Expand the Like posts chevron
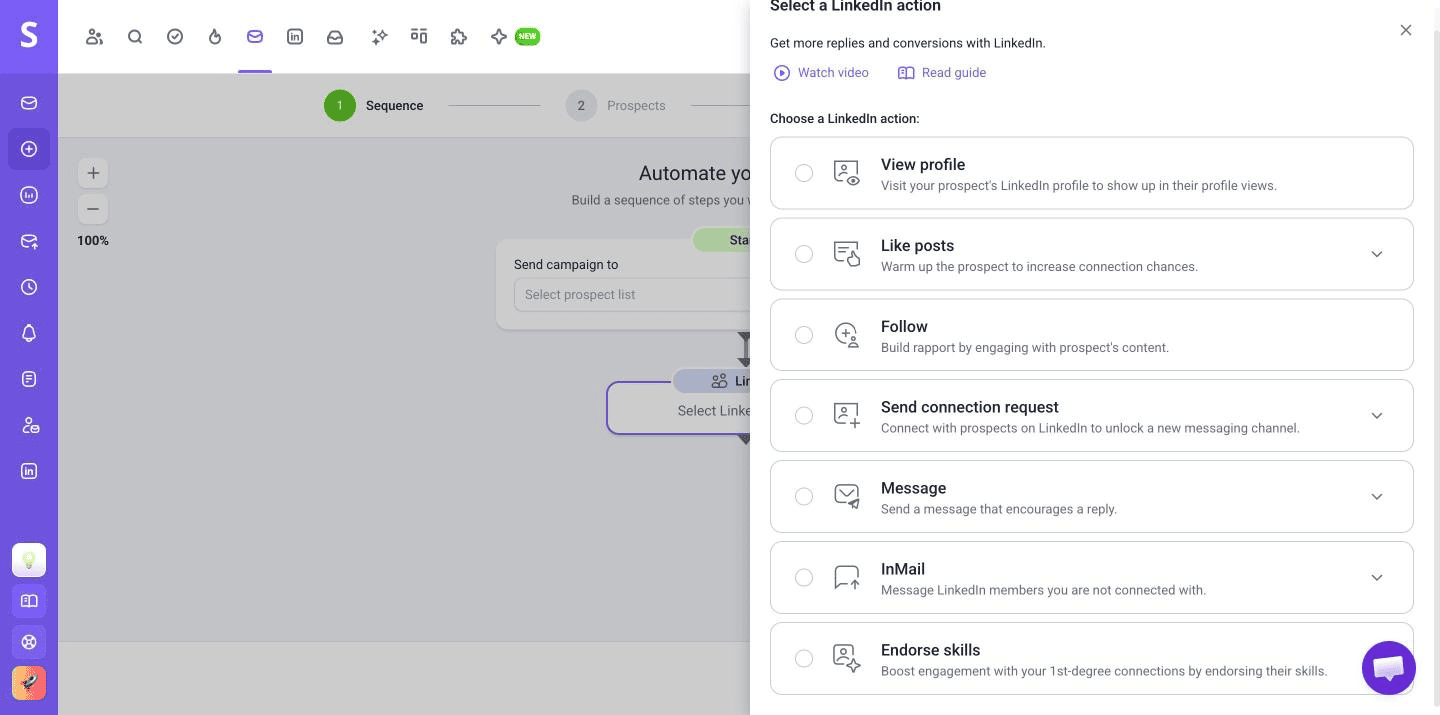The width and height of the screenshot is (1440, 715). tap(1377, 254)
